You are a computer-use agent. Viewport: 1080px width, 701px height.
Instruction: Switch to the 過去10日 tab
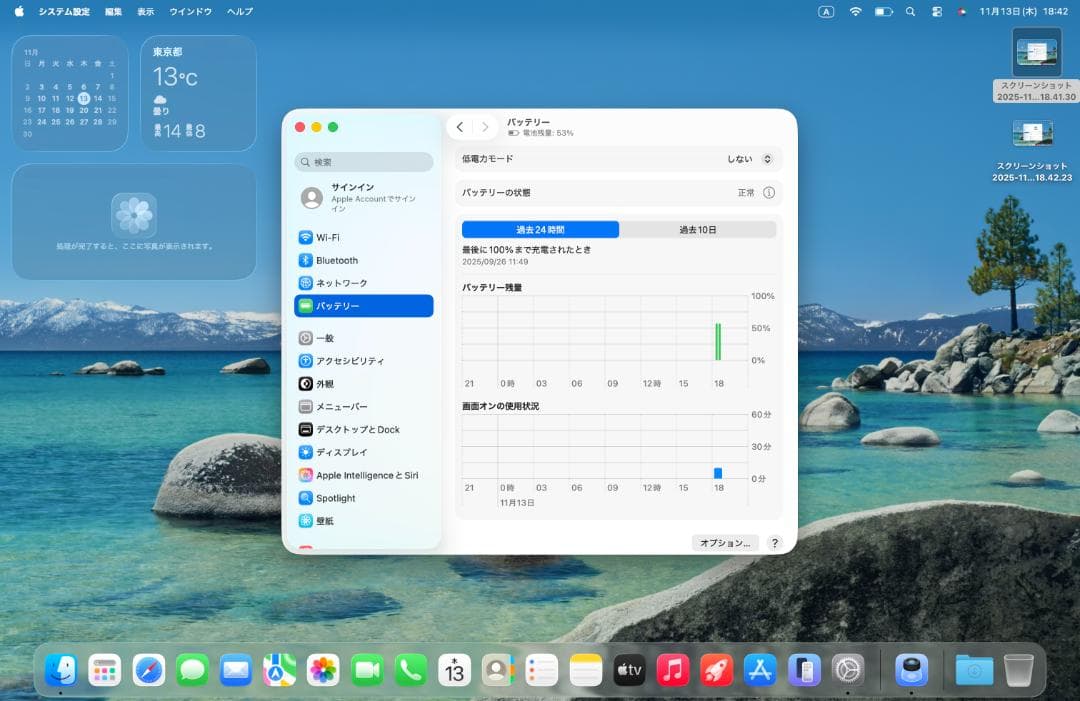pyautogui.click(x=697, y=229)
